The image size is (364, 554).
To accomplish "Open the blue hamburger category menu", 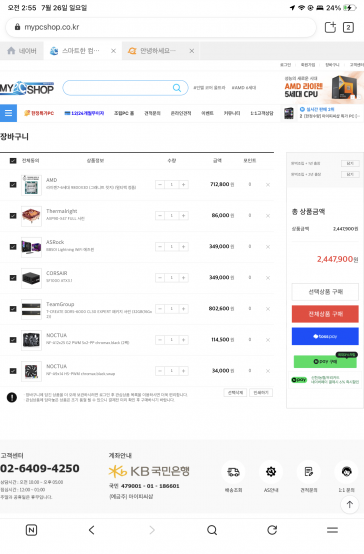I will coord(8,113).
